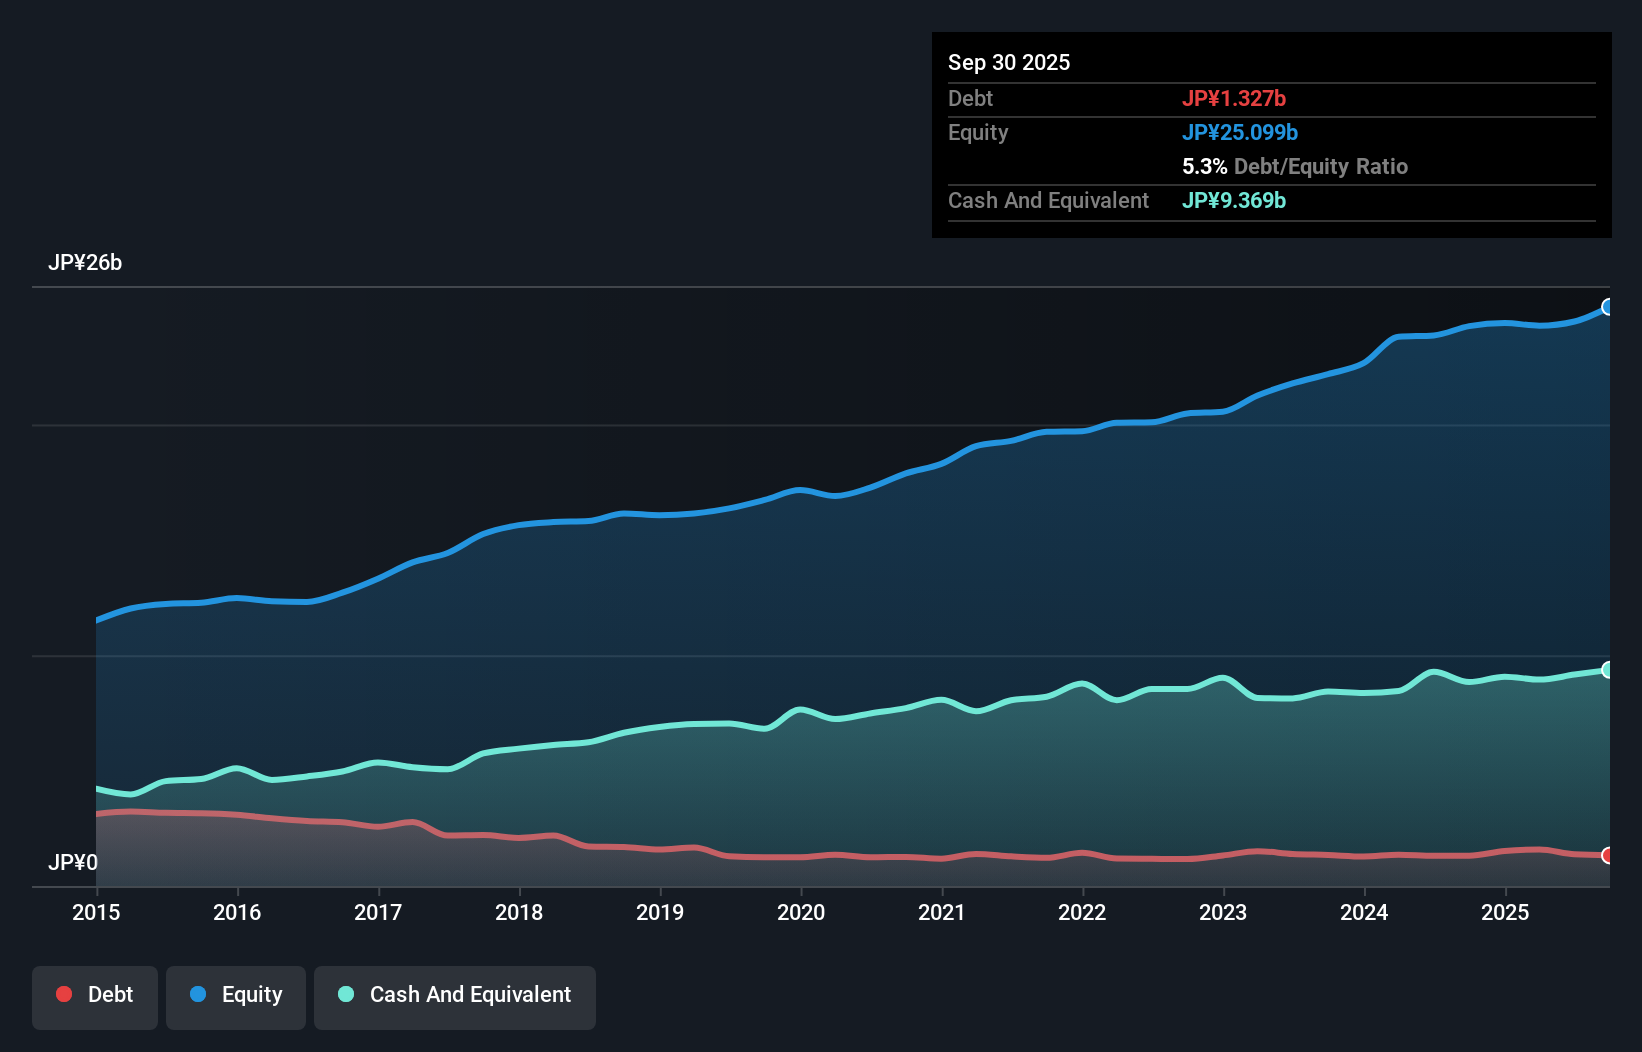The width and height of the screenshot is (1642, 1052).
Task: Click the red Debt value in tooltip
Action: click(x=1235, y=98)
